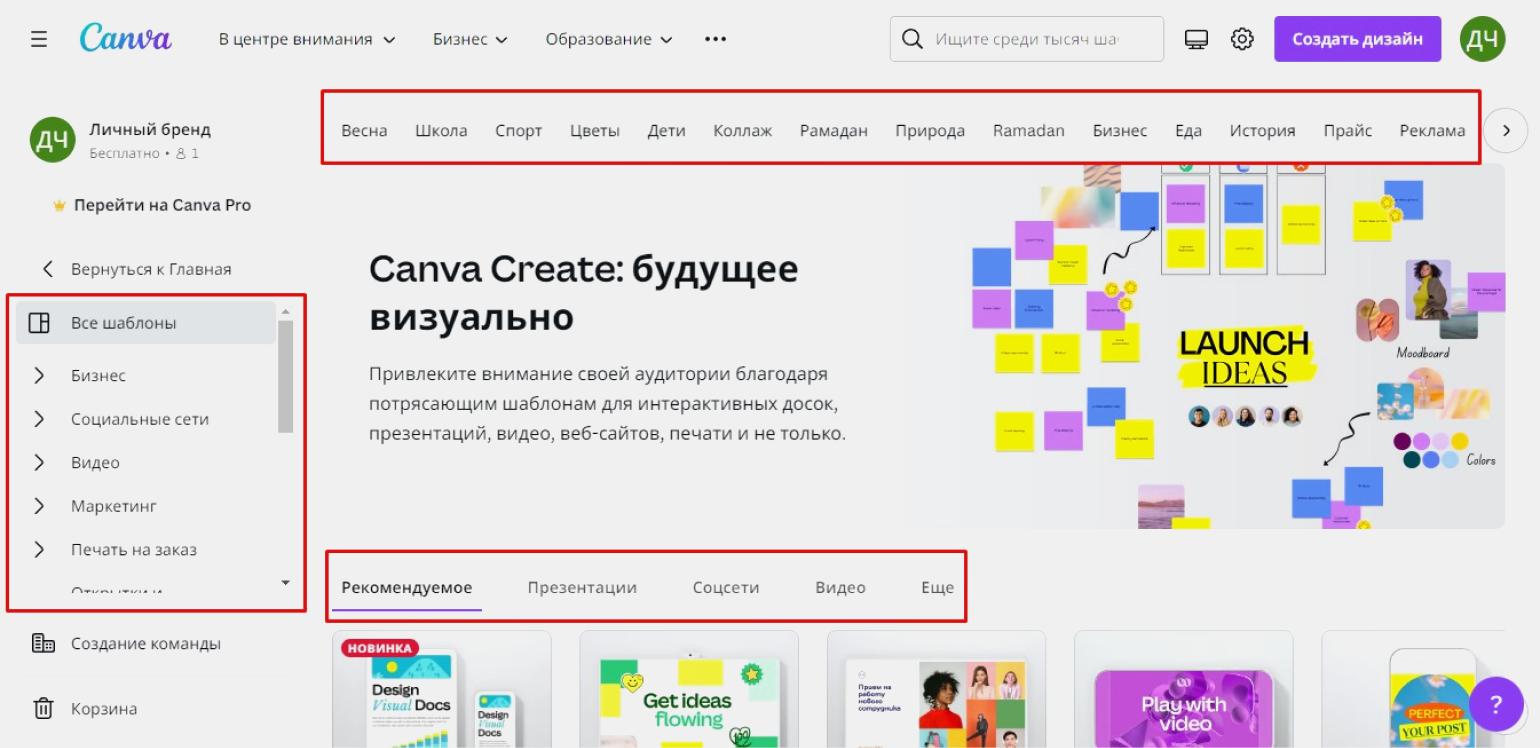The height and width of the screenshot is (748, 1540).
Task: Switch to Видео tab
Action: pos(840,587)
